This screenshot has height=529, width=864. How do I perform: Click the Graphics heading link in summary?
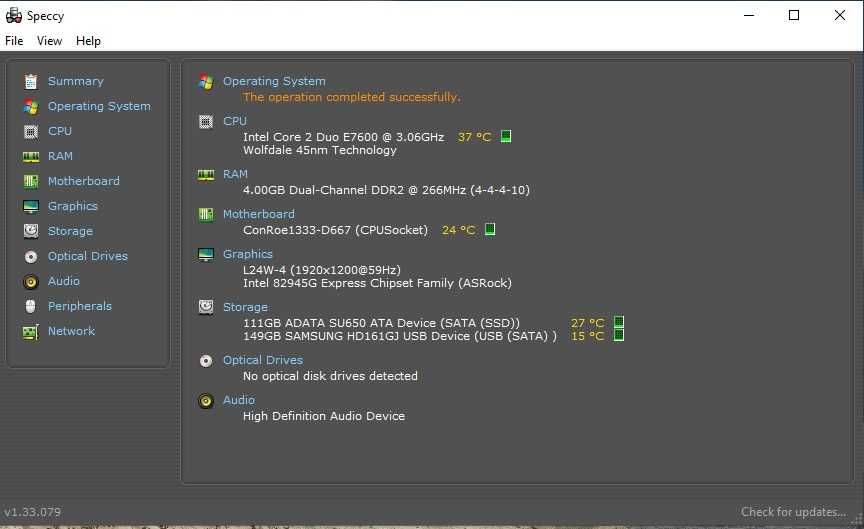[247, 254]
